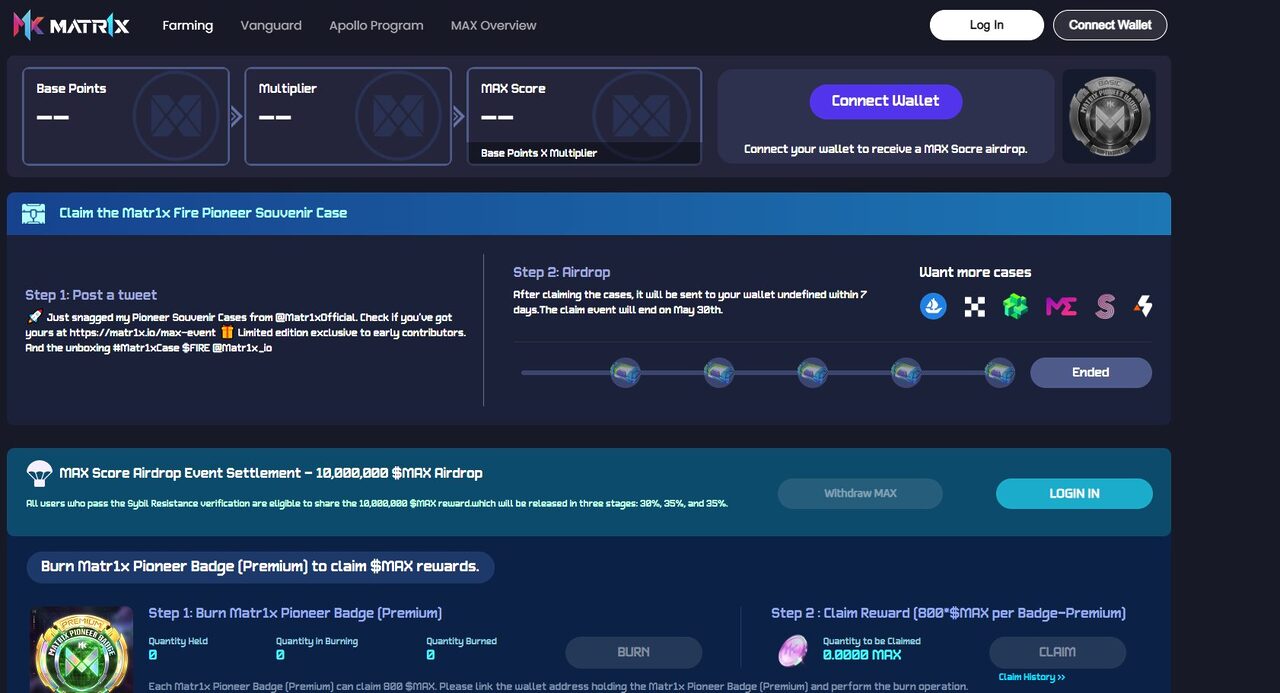Open the Farming nav item

tap(188, 25)
